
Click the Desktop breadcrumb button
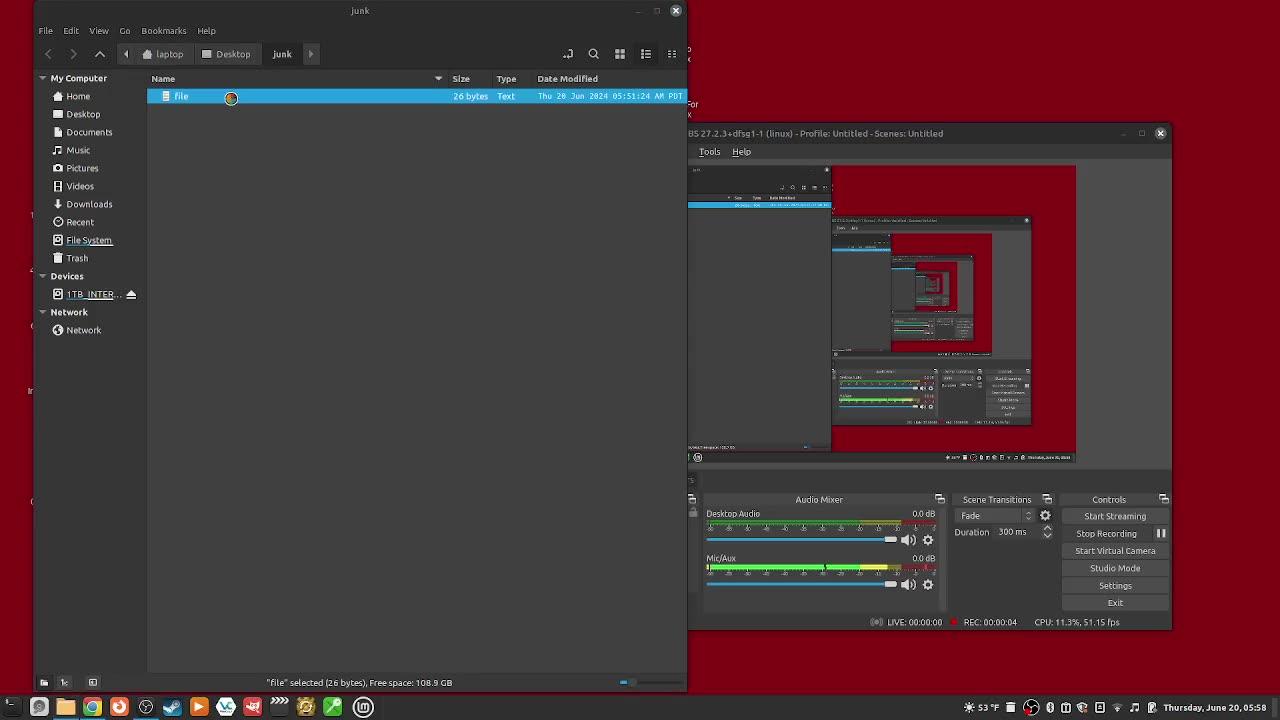227,54
